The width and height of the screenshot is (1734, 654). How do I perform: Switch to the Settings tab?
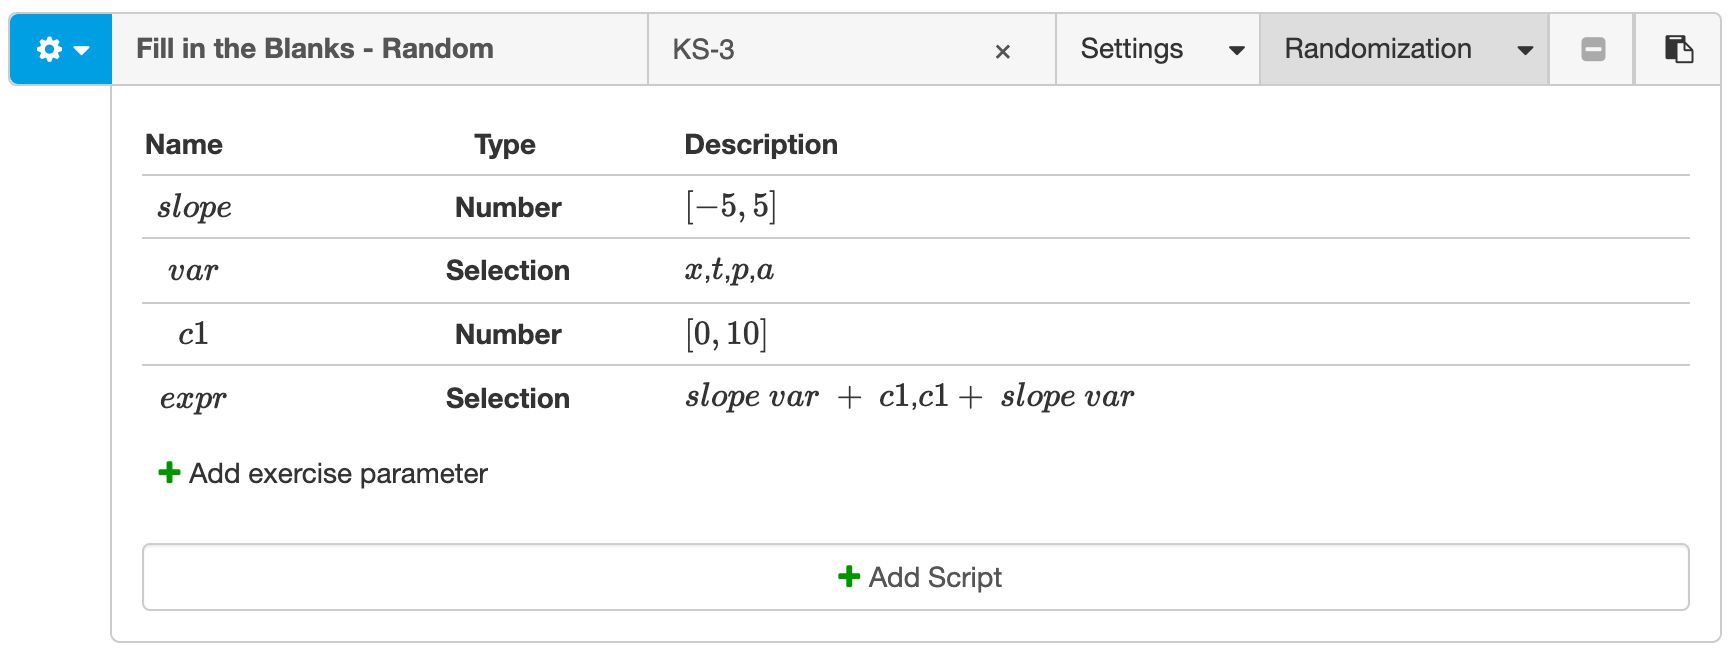(x=1131, y=48)
